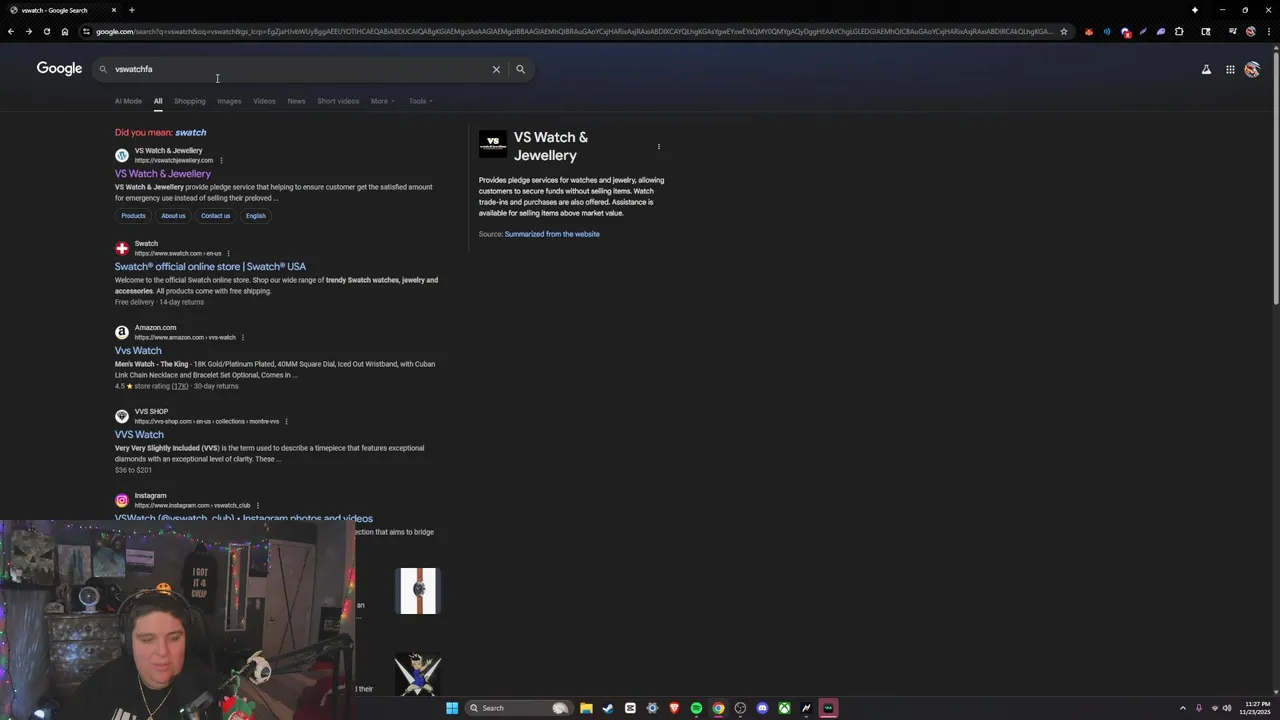1280x720 pixels.
Task: Open the Google logo homepage link
Action: (59, 69)
